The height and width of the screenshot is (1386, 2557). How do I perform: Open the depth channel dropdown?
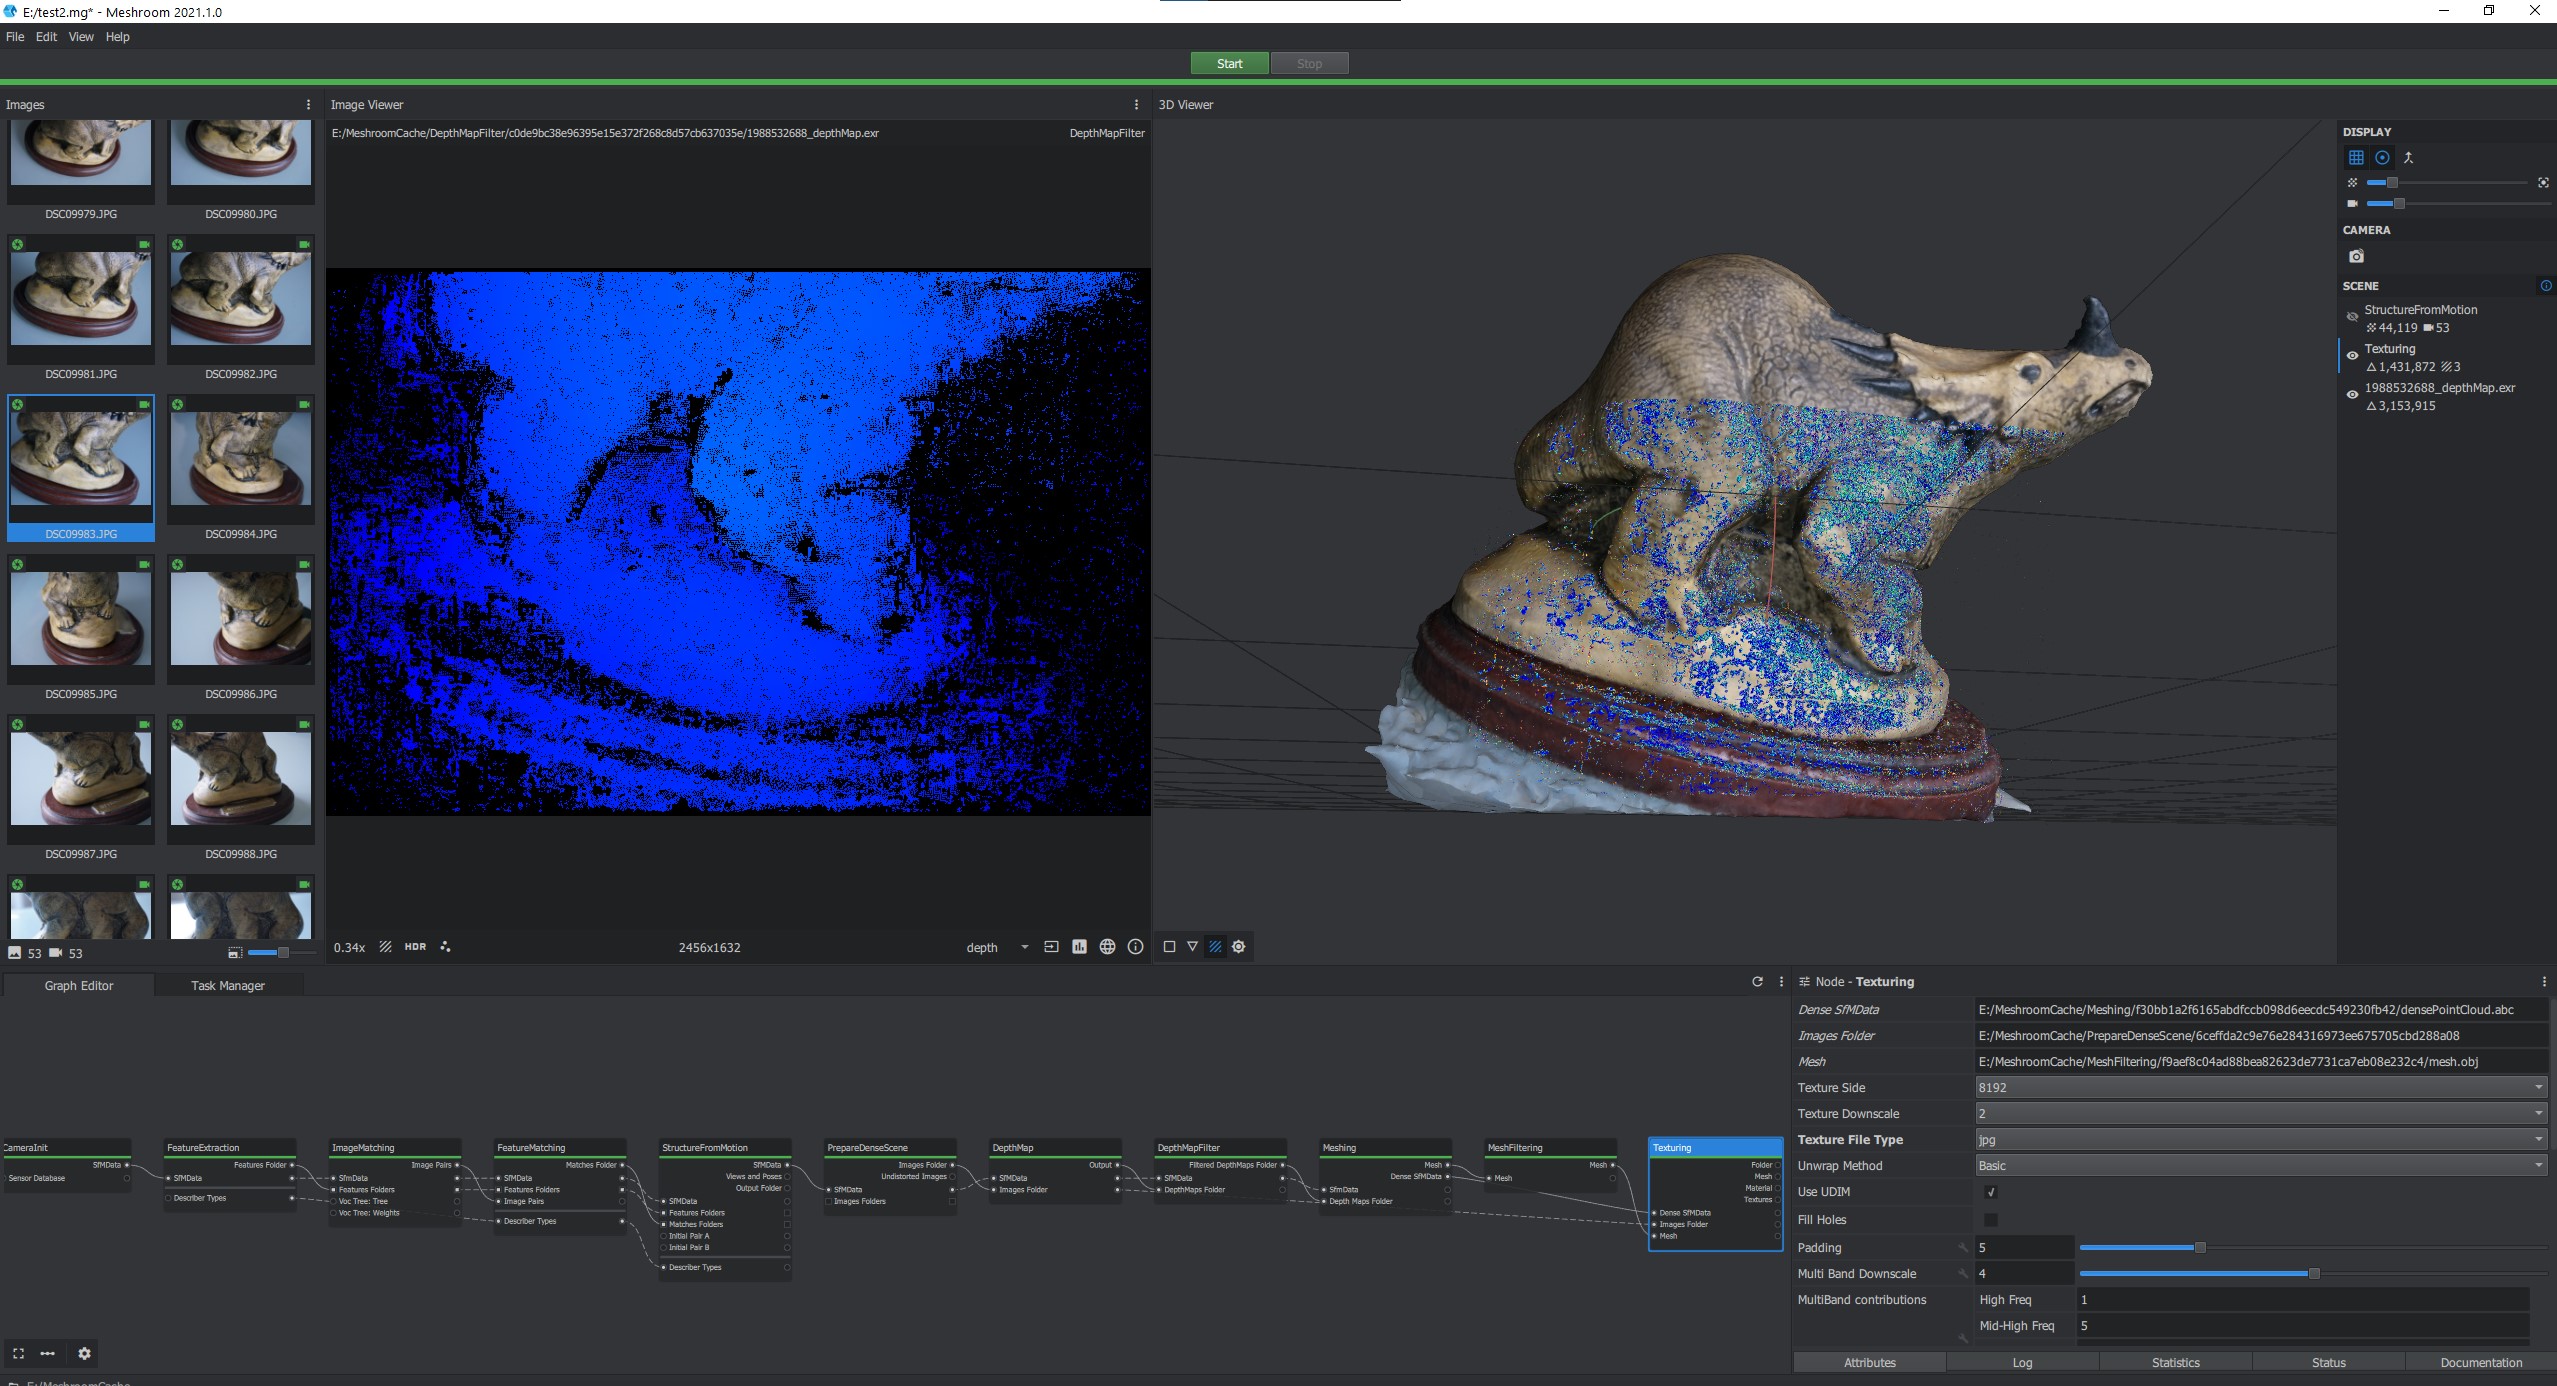(x=996, y=948)
